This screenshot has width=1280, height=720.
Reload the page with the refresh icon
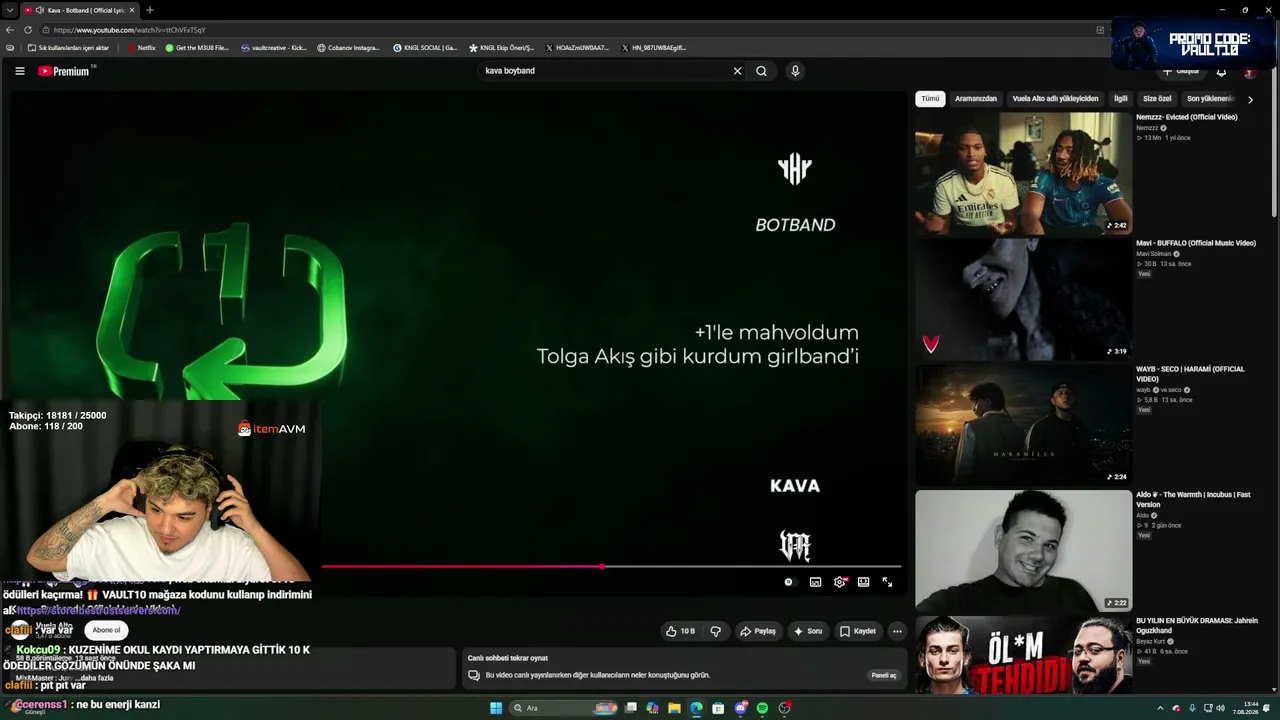click(28, 30)
